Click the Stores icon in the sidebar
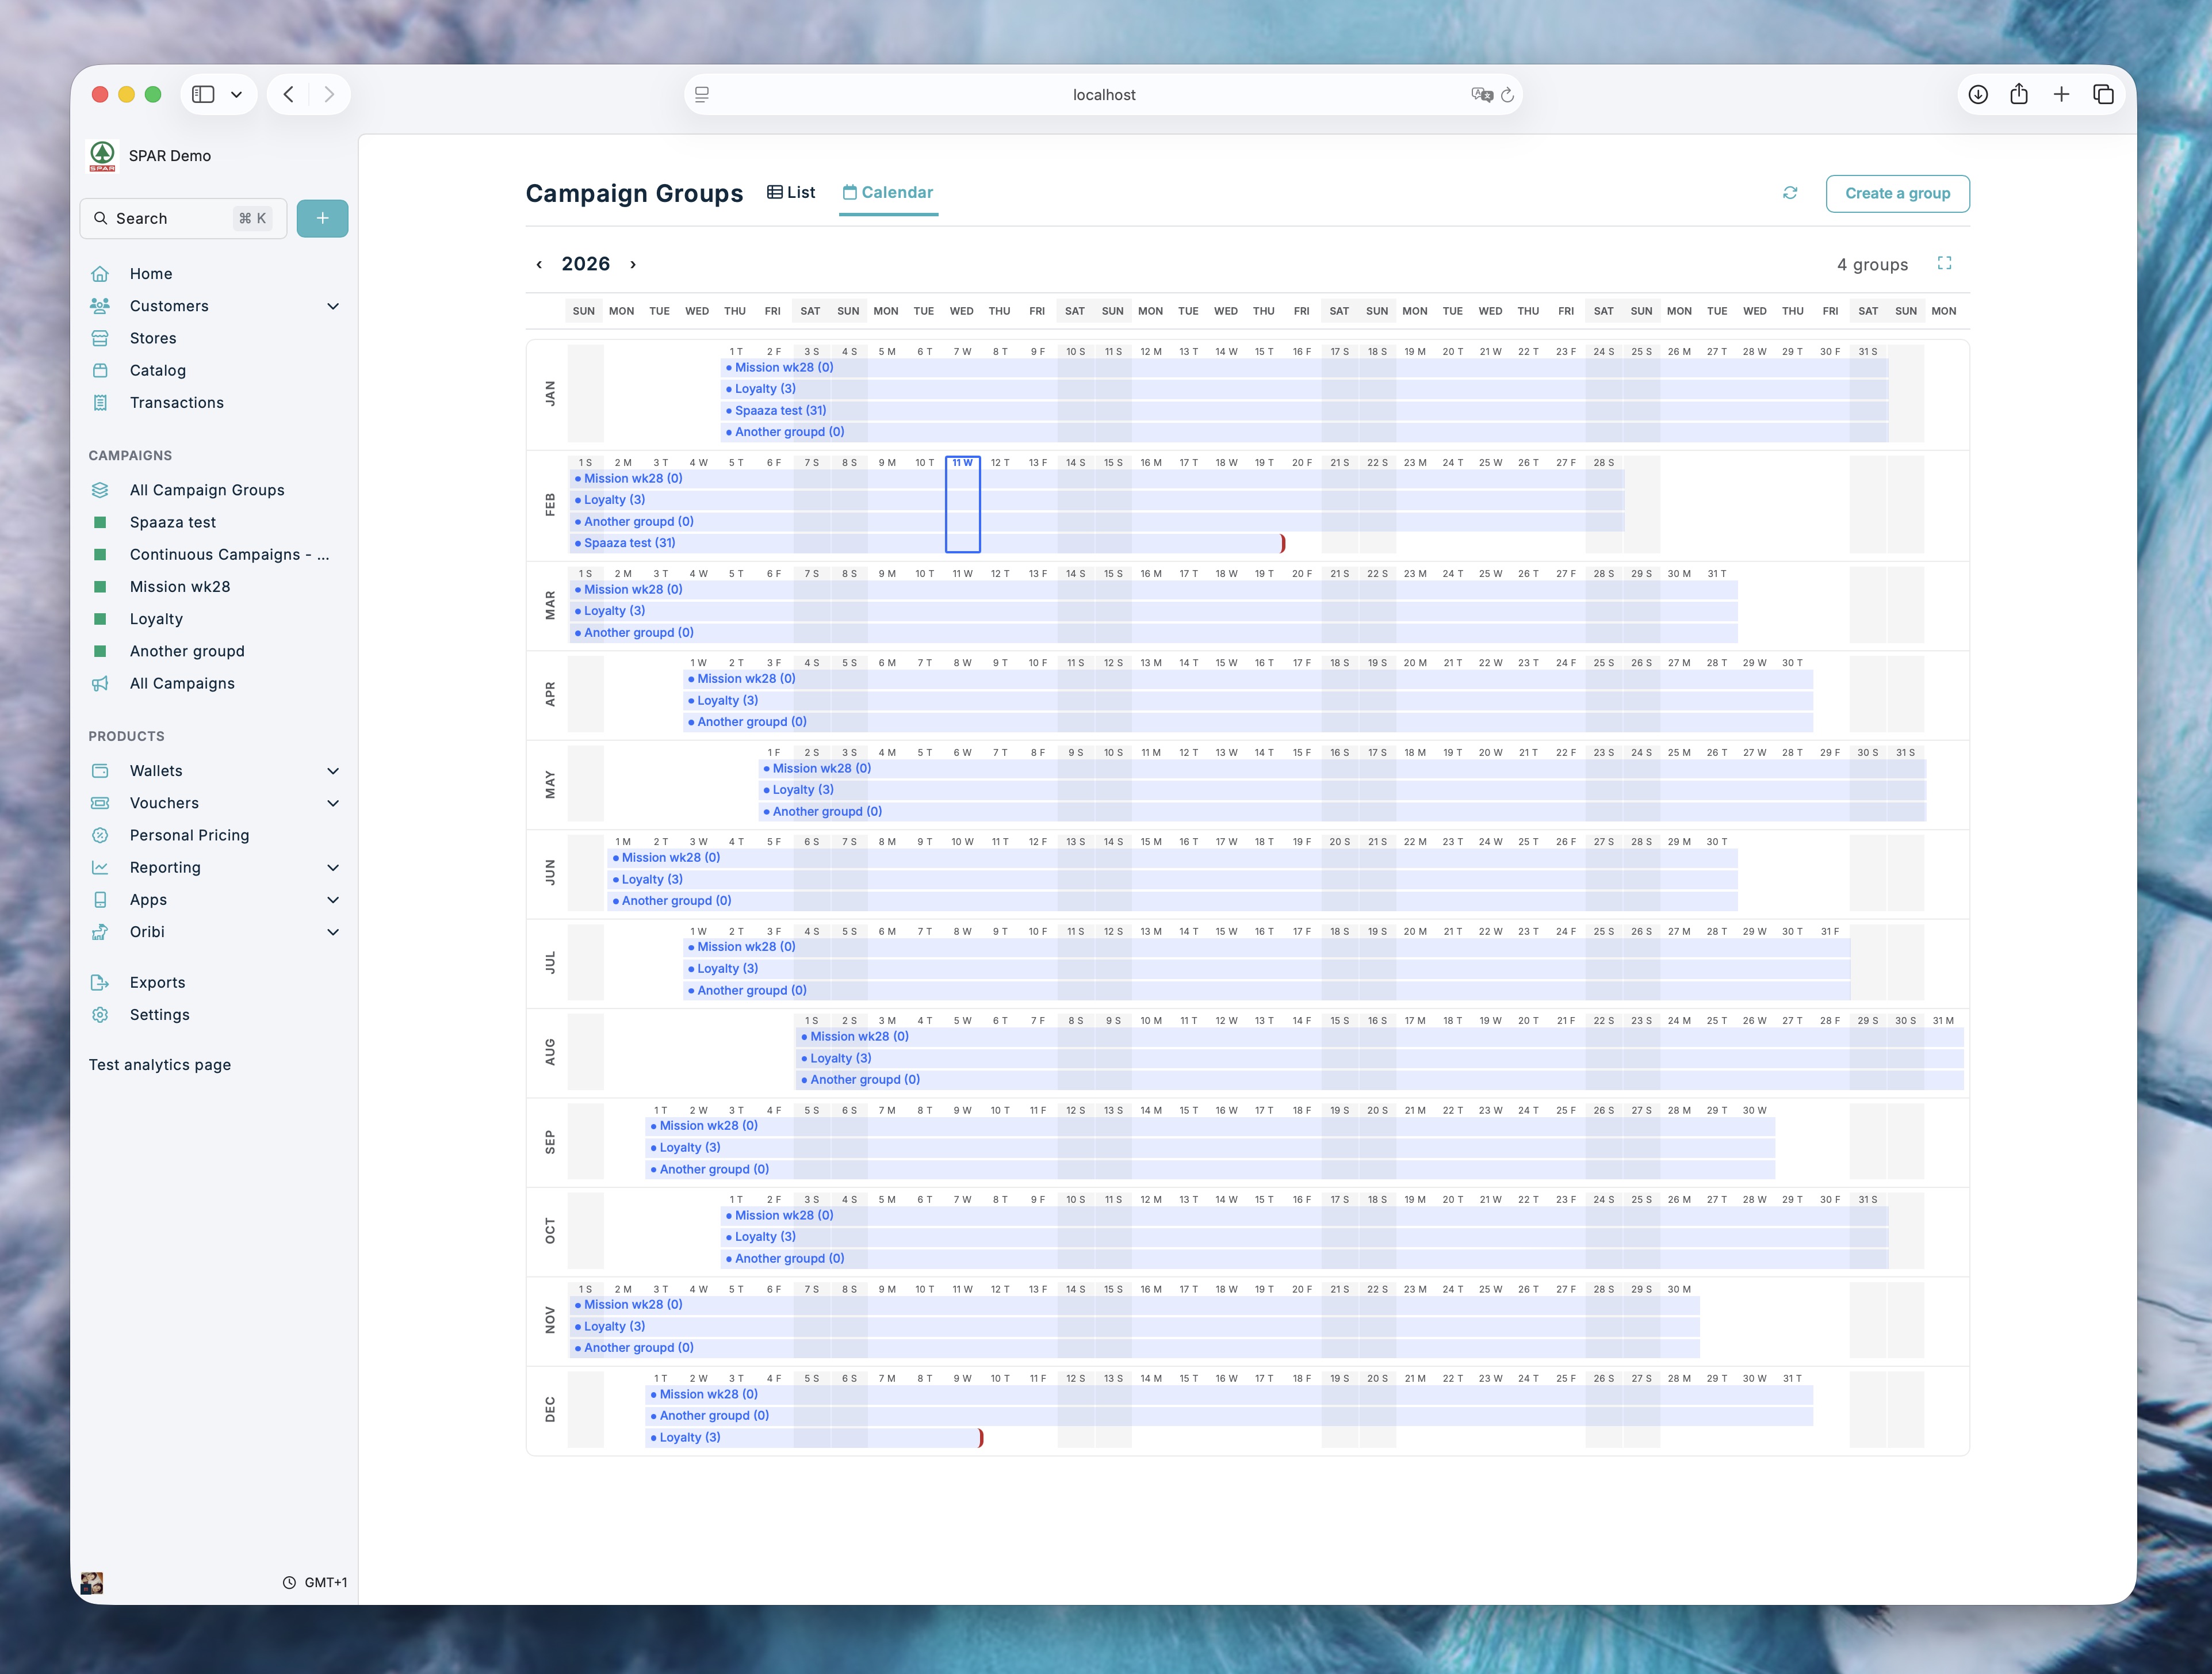The height and width of the screenshot is (1674, 2212). click(101, 338)
